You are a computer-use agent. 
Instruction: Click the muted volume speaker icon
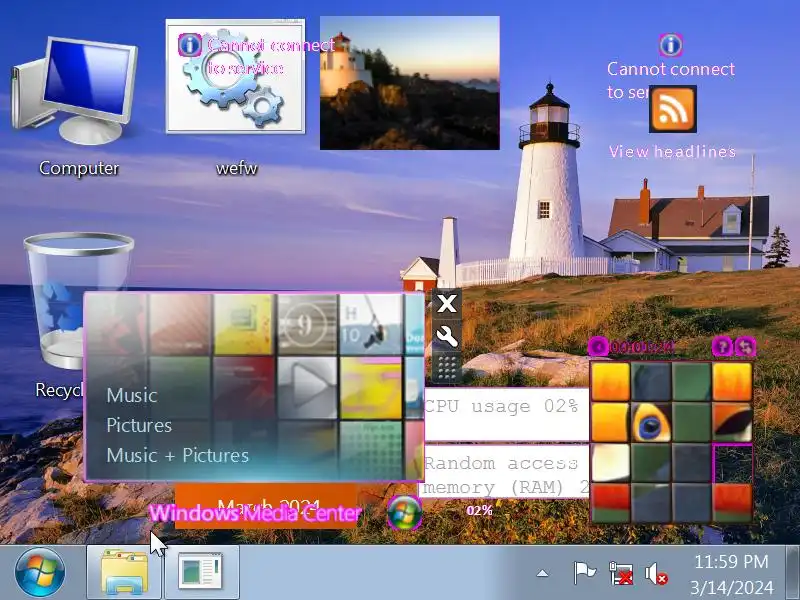656,573
